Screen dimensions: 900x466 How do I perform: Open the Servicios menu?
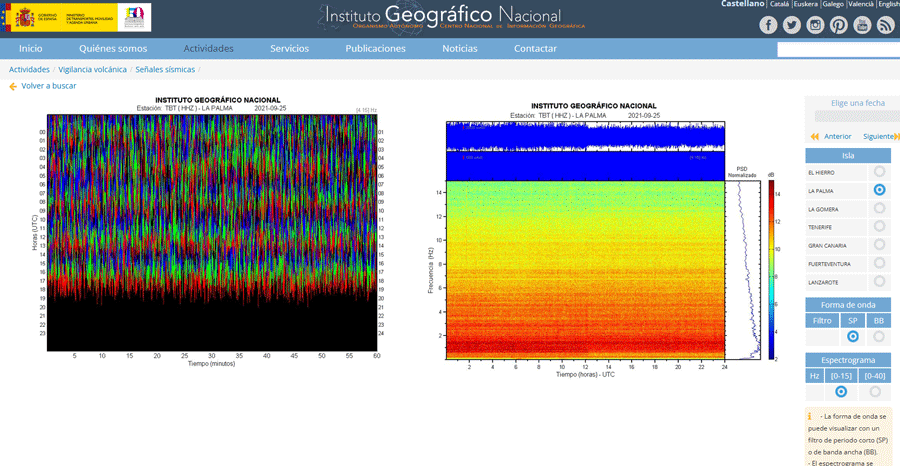click(289, 49)
